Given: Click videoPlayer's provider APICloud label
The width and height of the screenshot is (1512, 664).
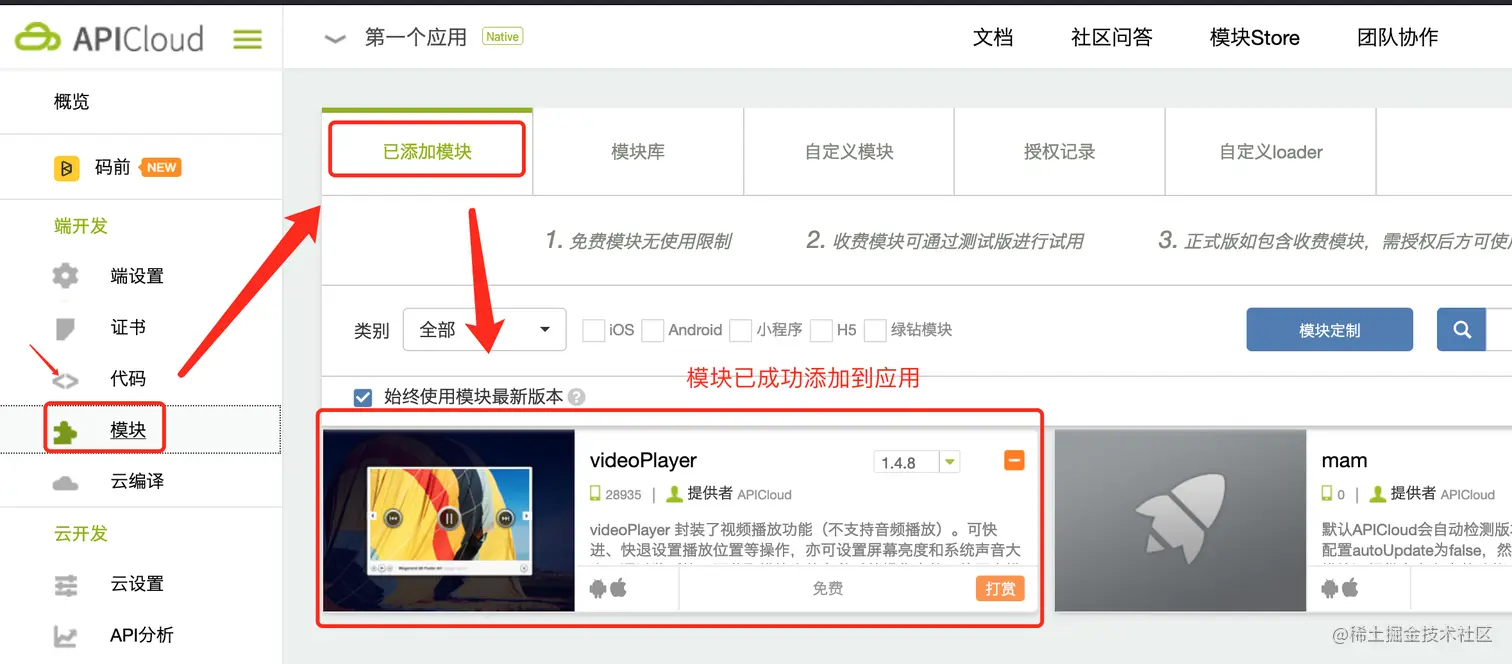Looking at the screenshot, I should [x=765, y=494].
